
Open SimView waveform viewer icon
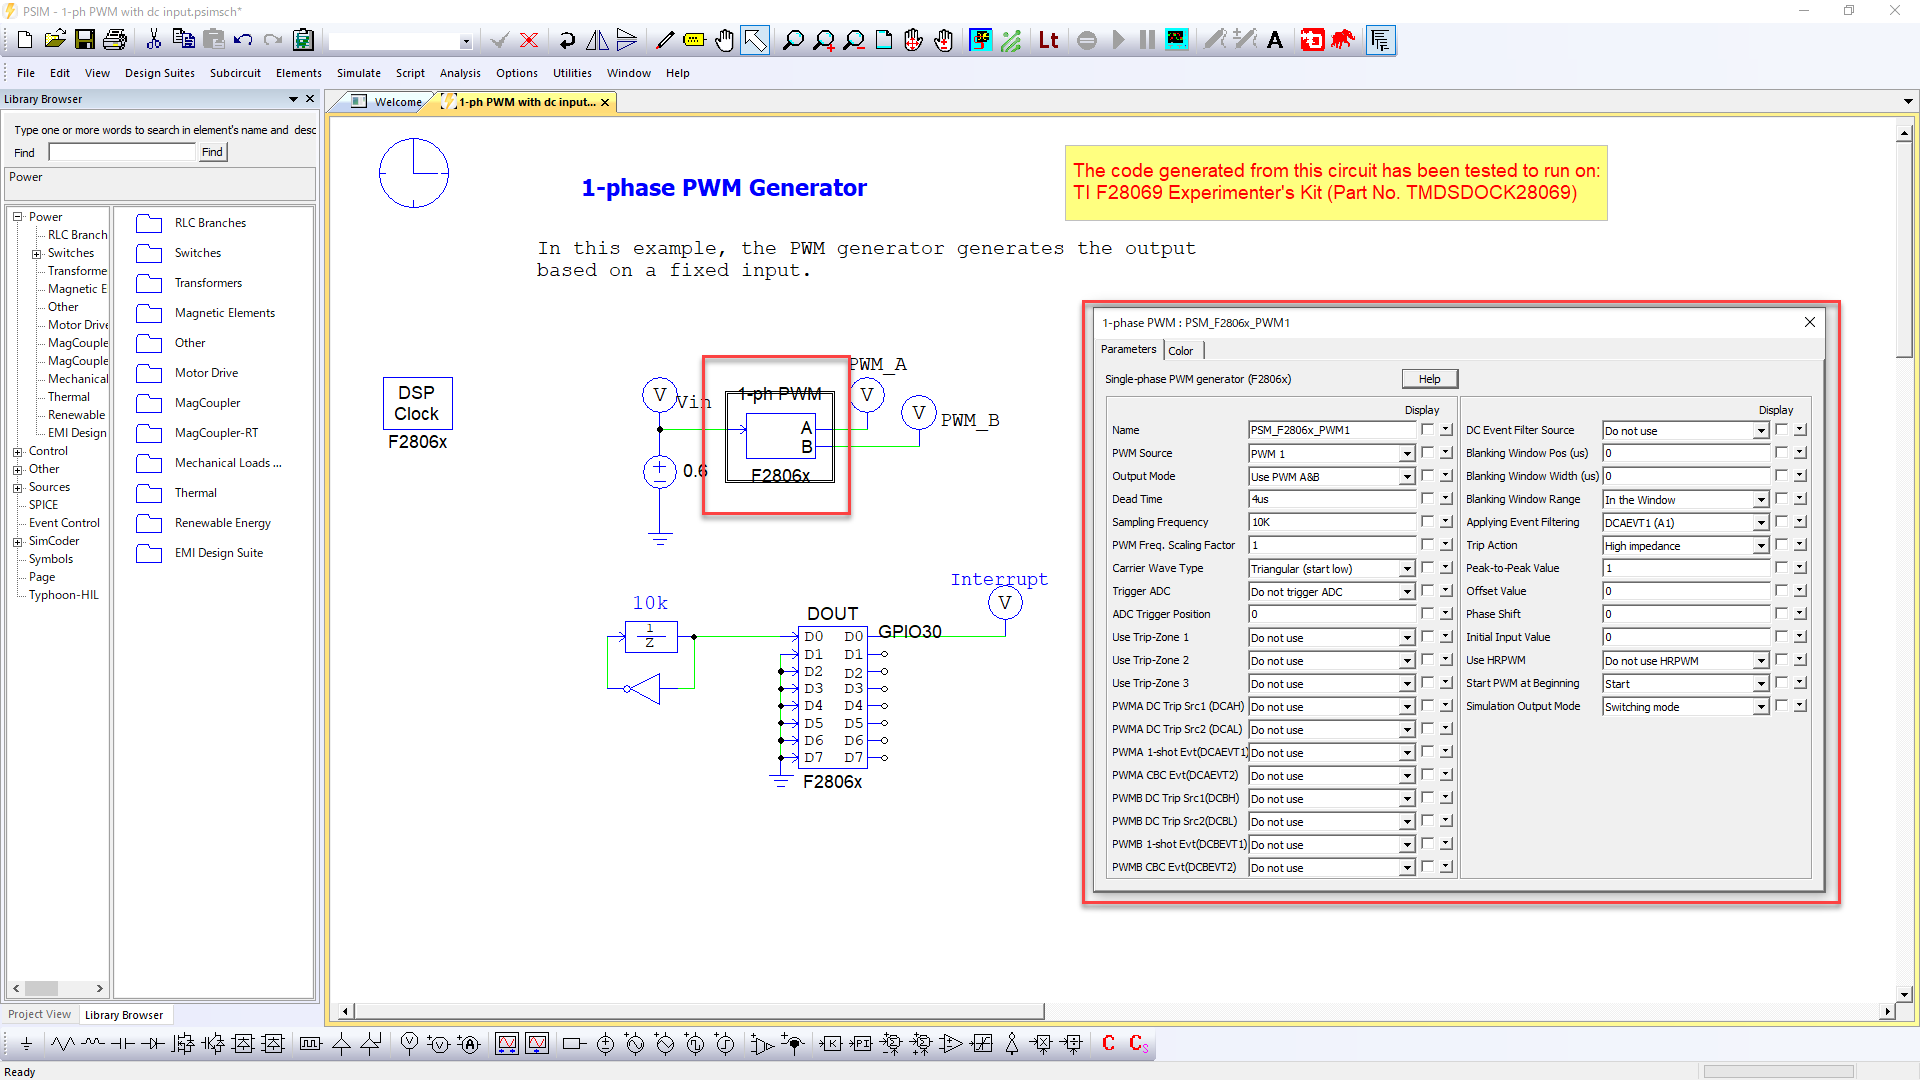1177,40
